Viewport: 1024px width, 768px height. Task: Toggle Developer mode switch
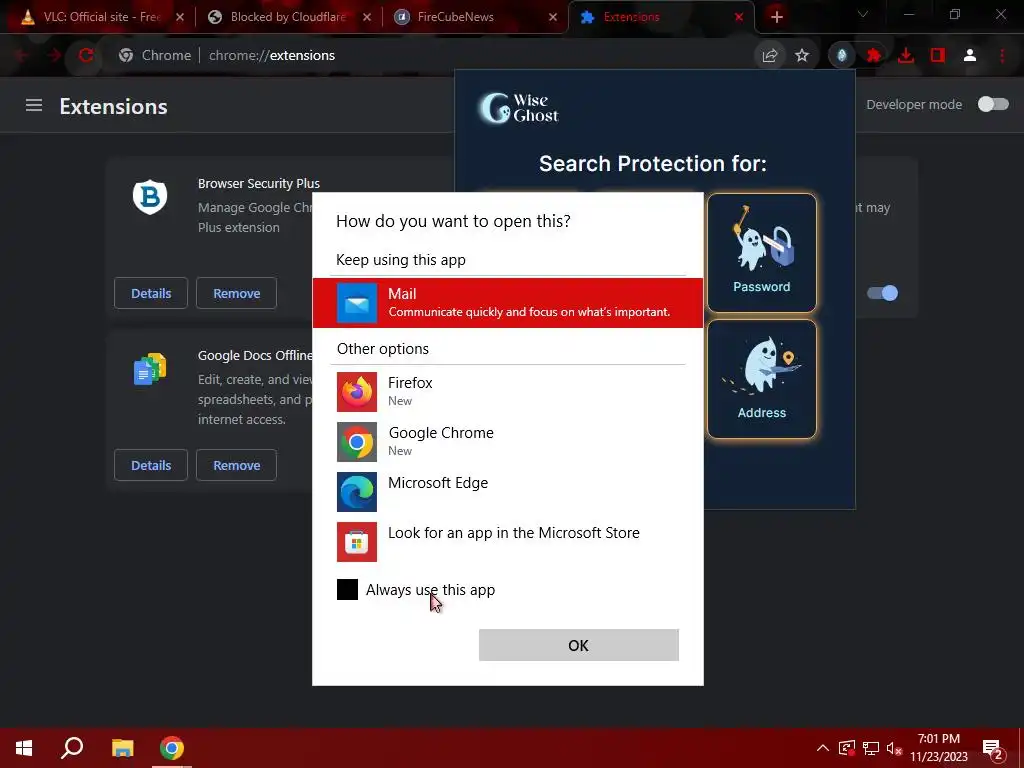(x=993, y=104)
